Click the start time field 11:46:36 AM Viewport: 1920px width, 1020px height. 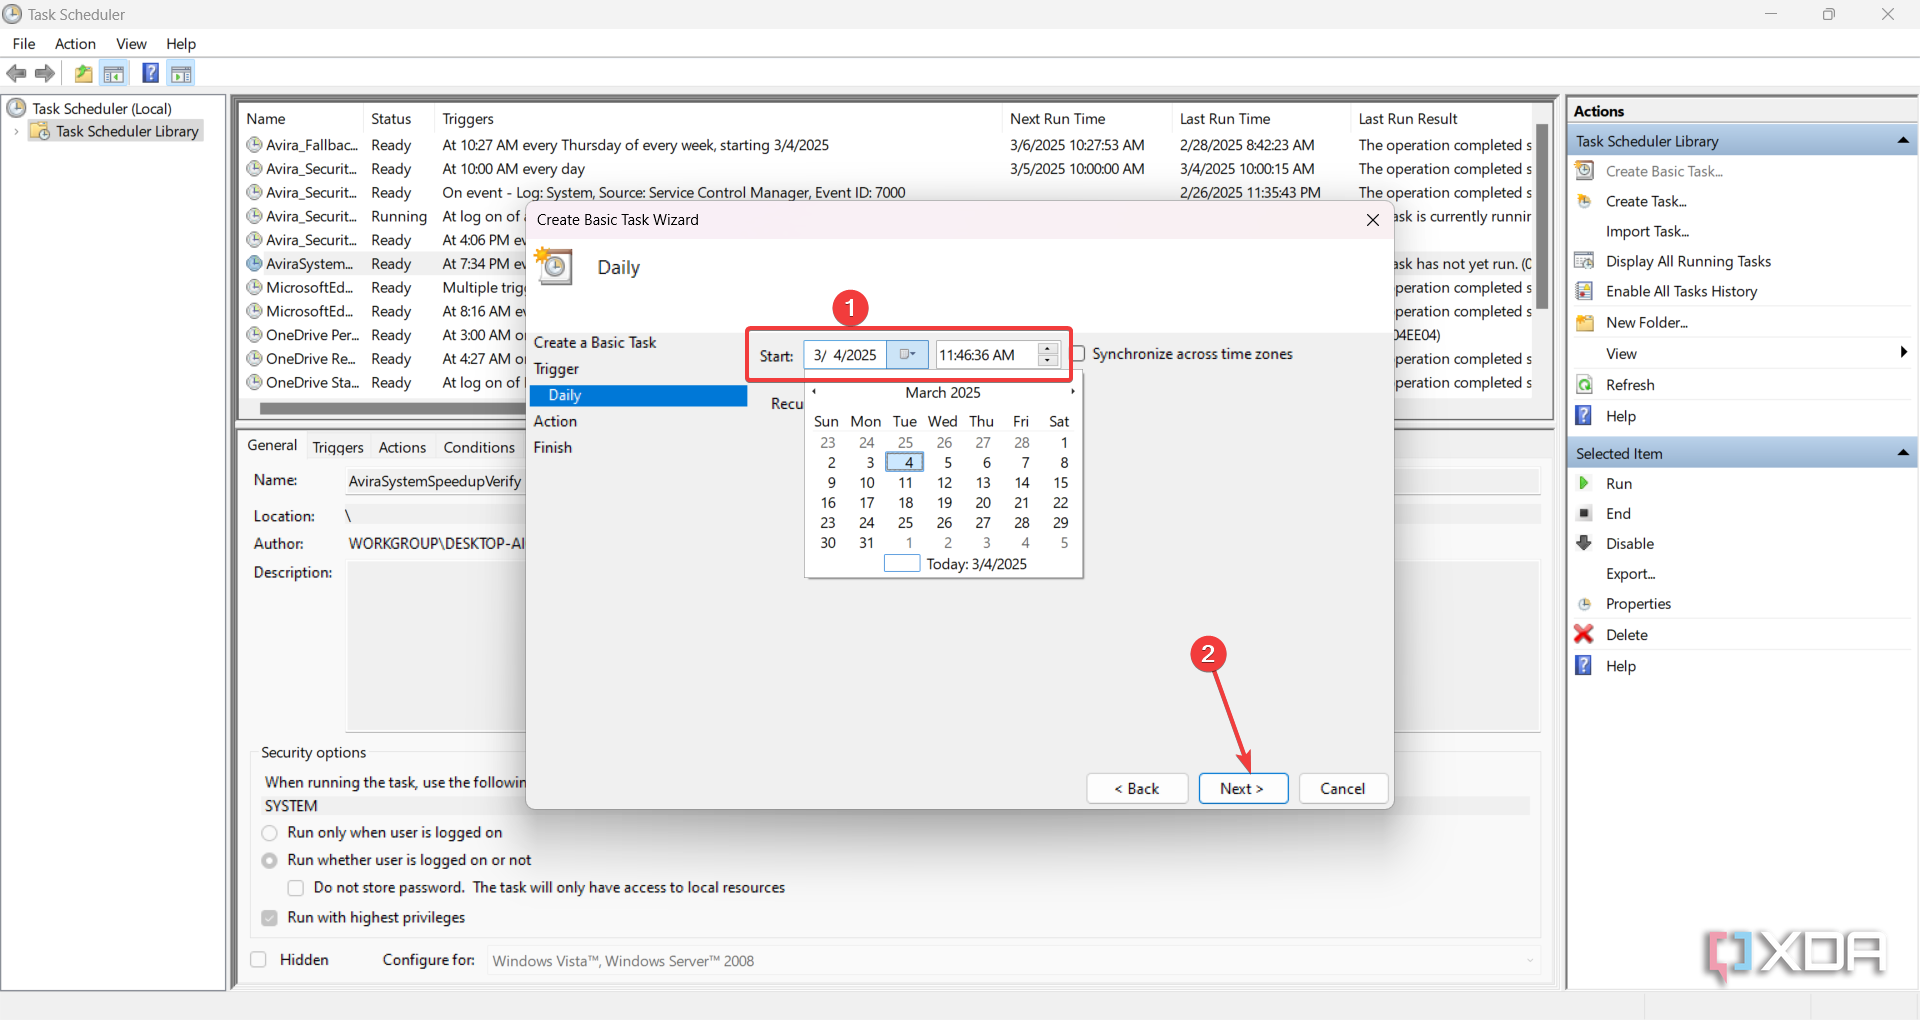pyautogui.click(x=985, y=355)
